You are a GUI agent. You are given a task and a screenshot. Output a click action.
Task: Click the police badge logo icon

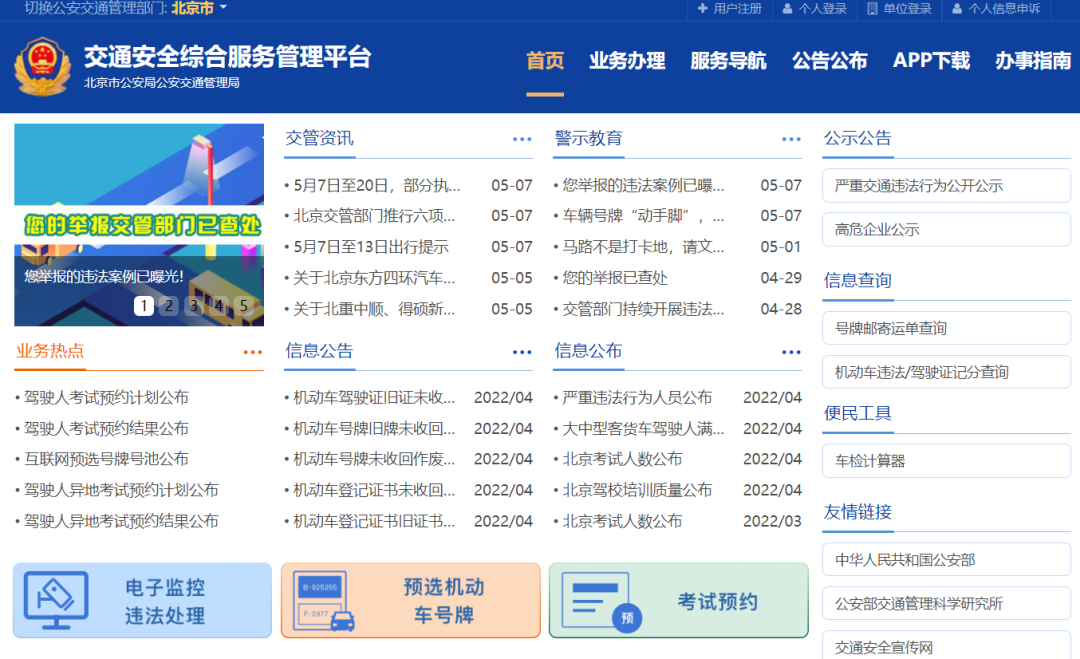(x=42, y=66)
